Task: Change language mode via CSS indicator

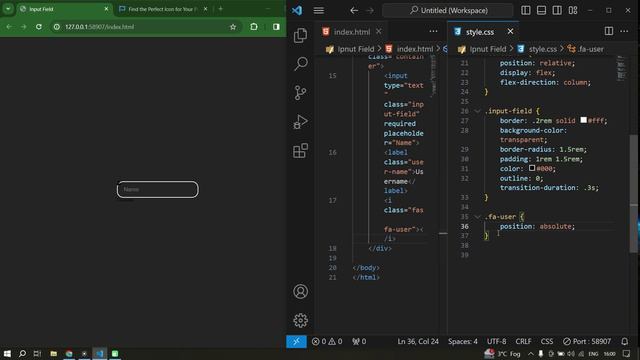Action: (547, 341)
